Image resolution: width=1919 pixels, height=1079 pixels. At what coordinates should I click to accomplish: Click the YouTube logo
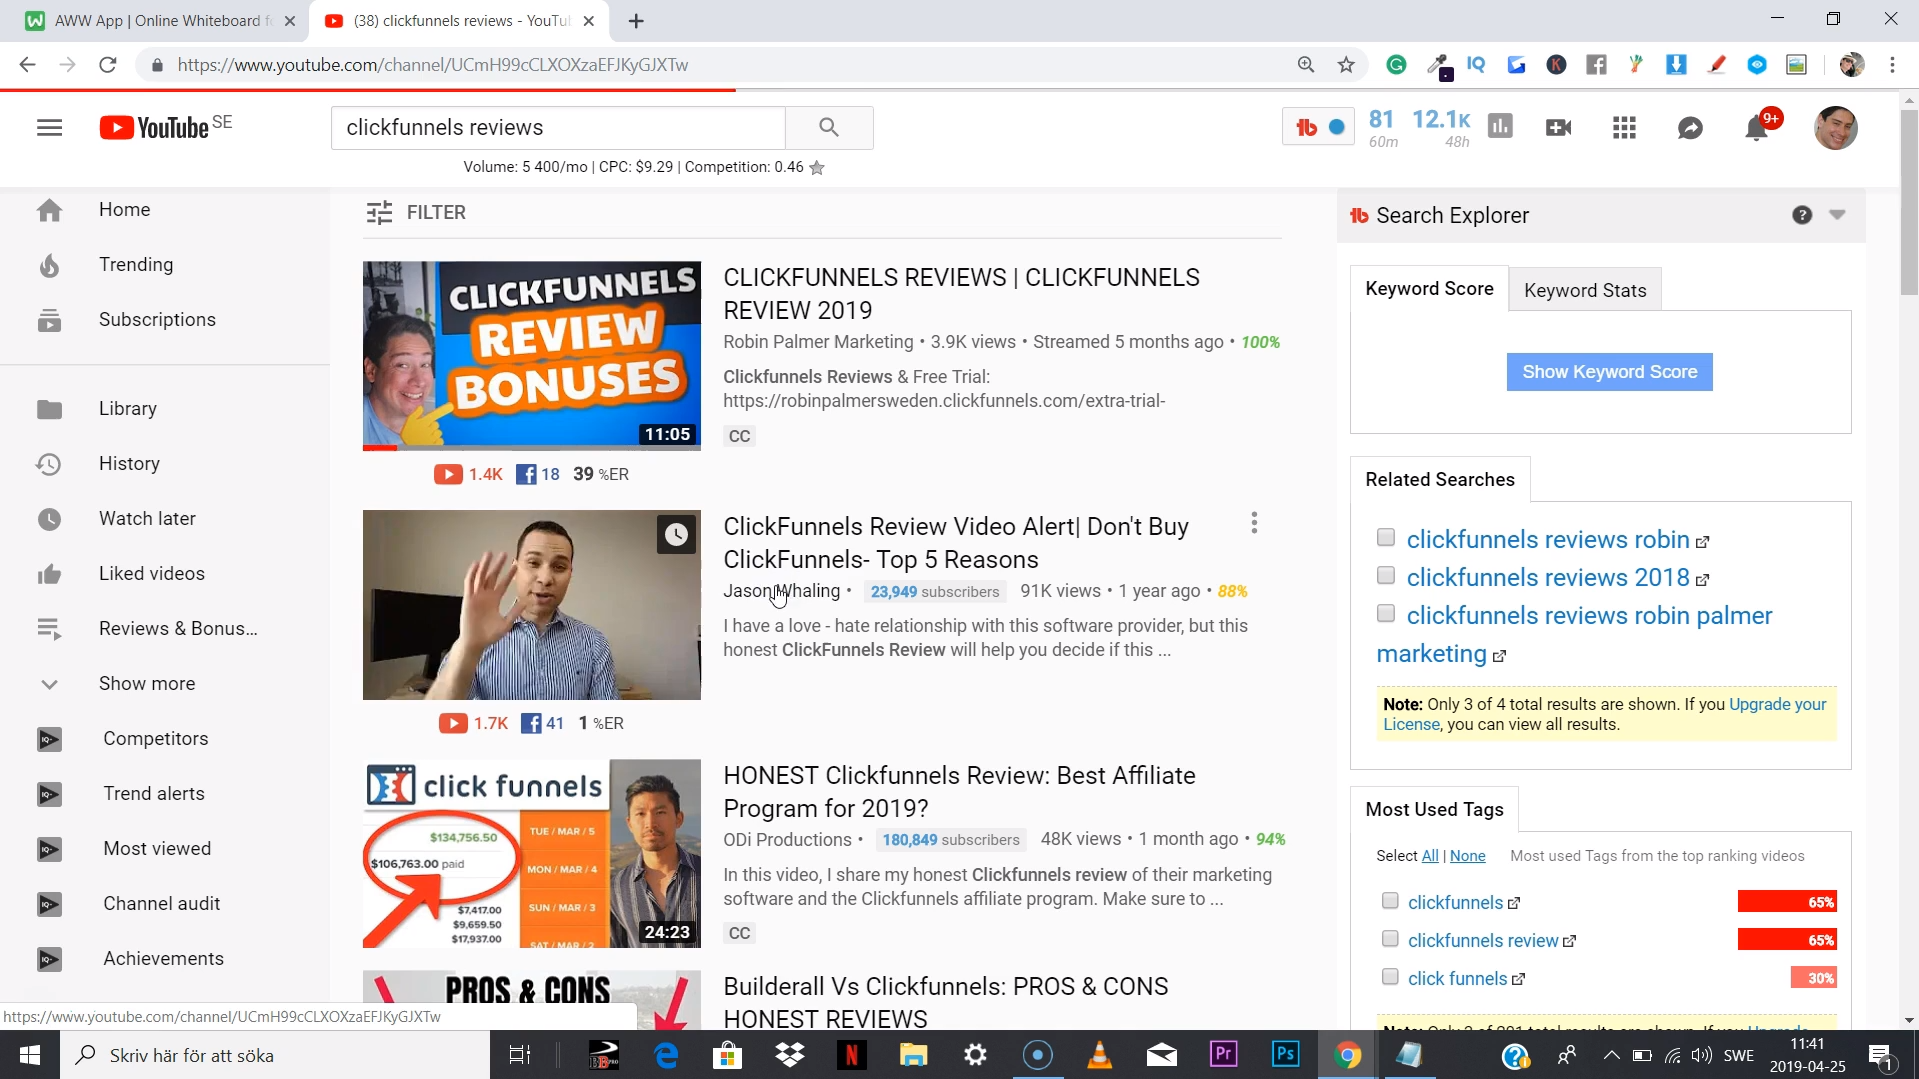point(154,128)
